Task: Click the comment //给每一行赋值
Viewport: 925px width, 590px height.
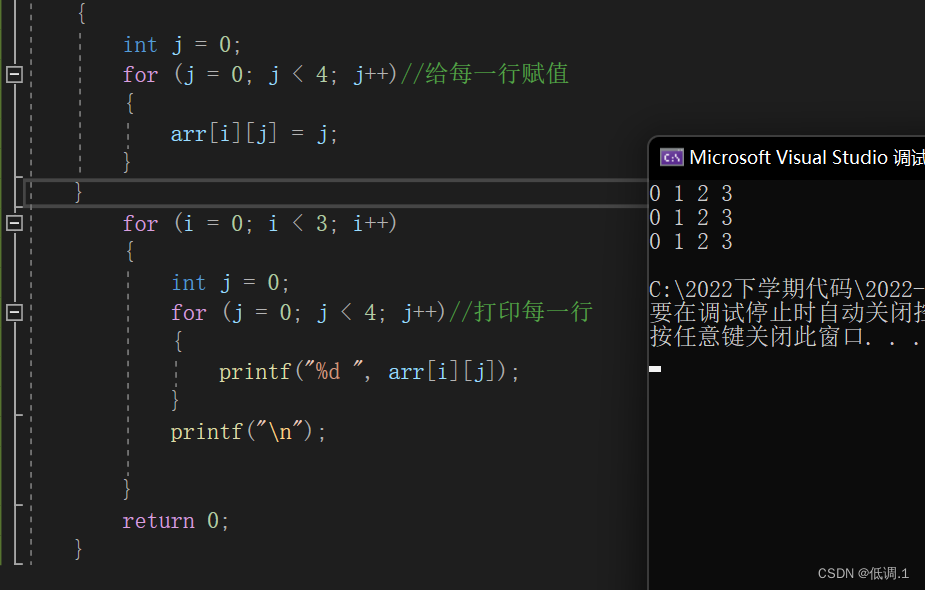Action: click(484, 74)
